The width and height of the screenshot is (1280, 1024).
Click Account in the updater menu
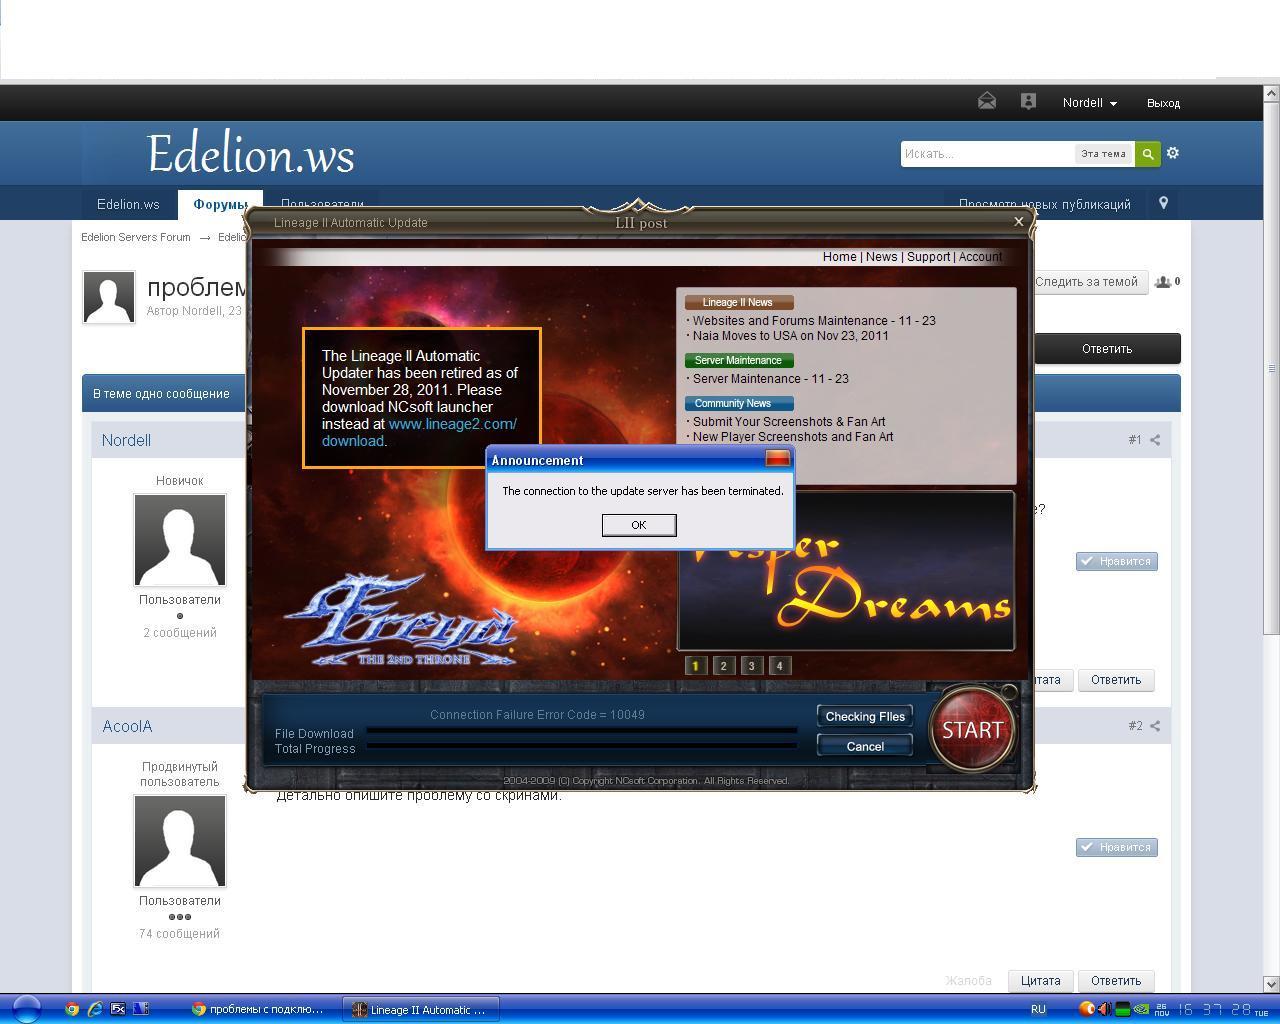click(980, 257)
